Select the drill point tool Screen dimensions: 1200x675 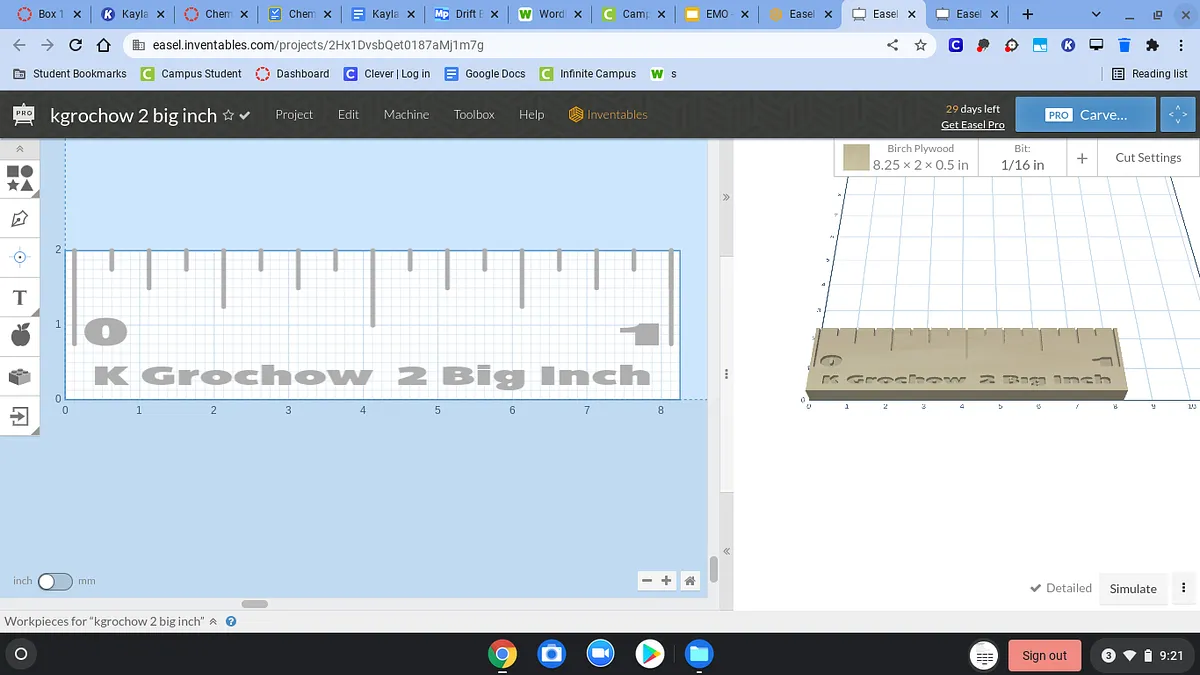[x=20, y=257]
